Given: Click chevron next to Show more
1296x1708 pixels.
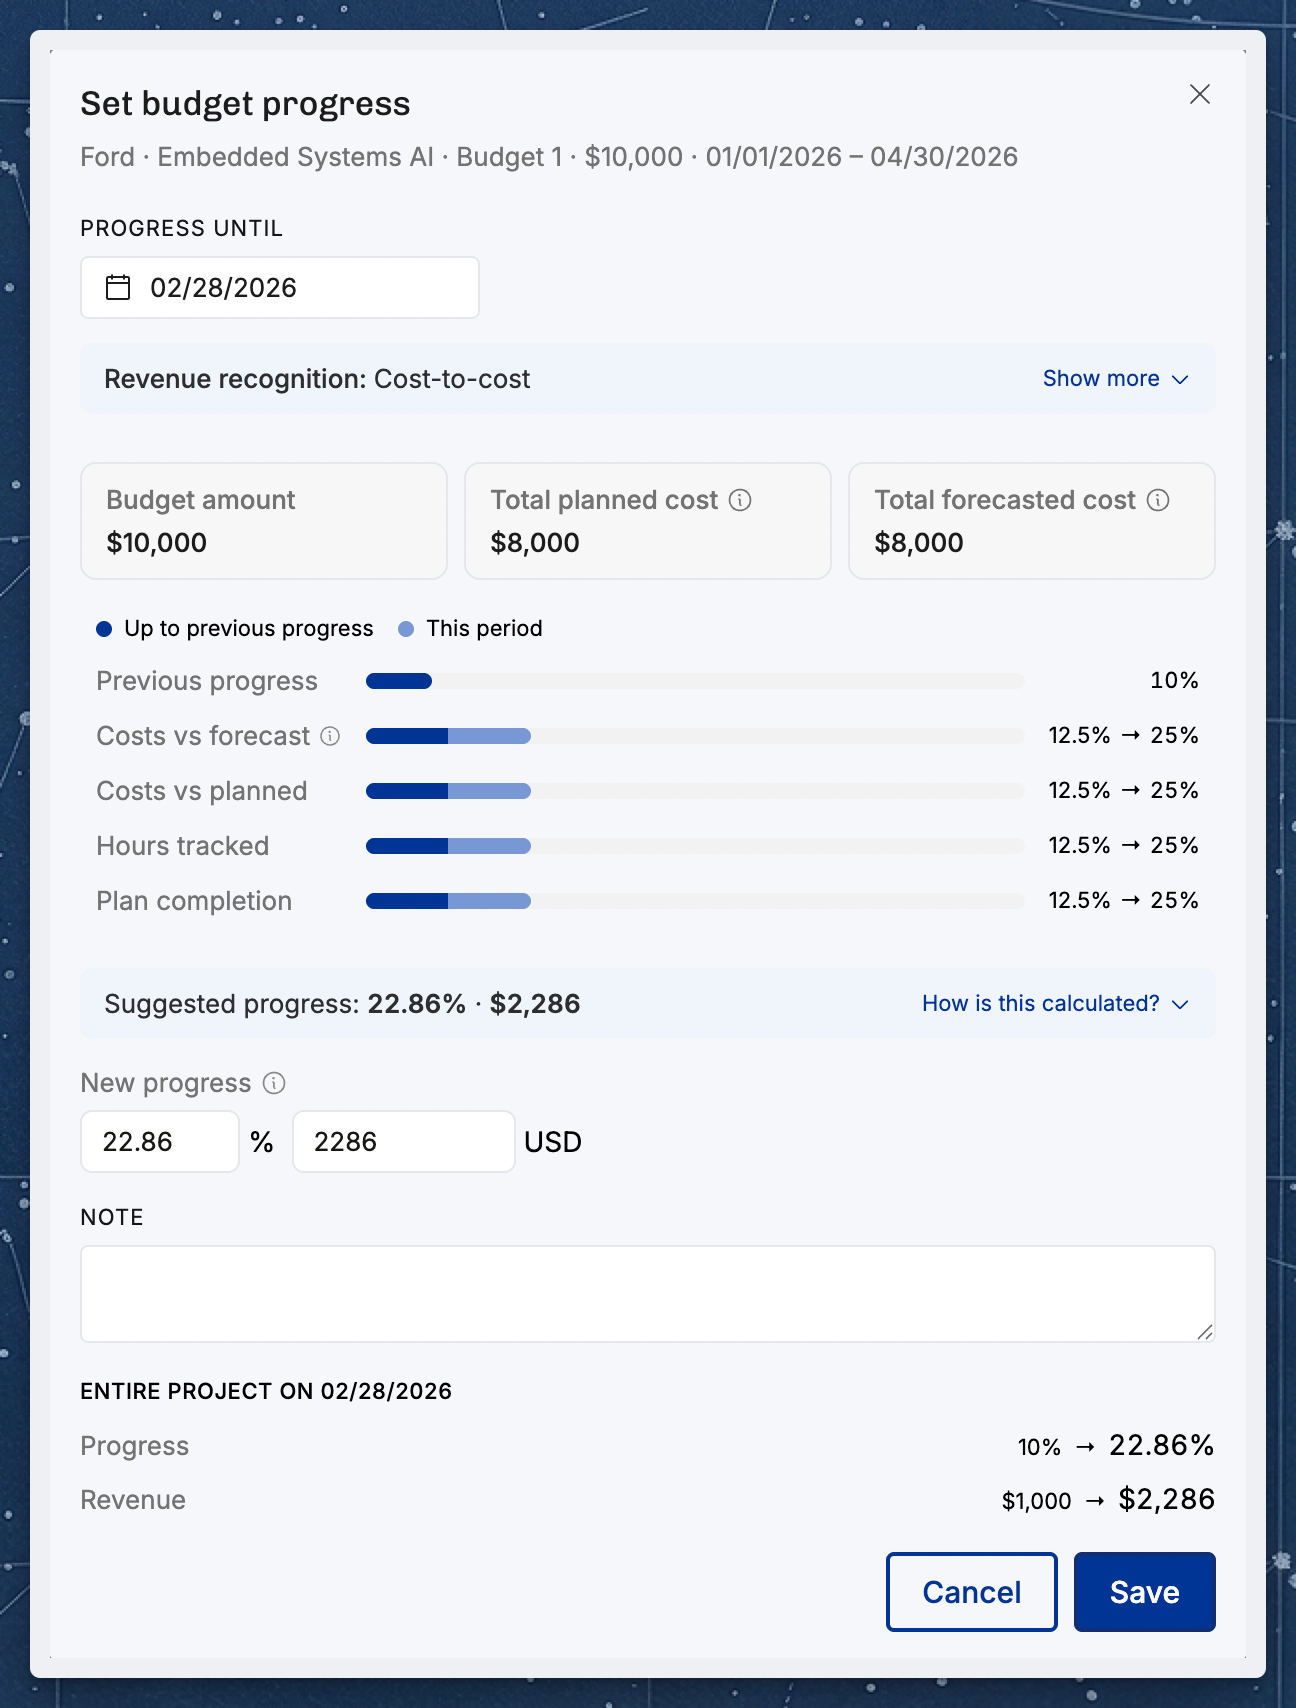Looking at the screenshot, I should click(x=1180, y=380).
